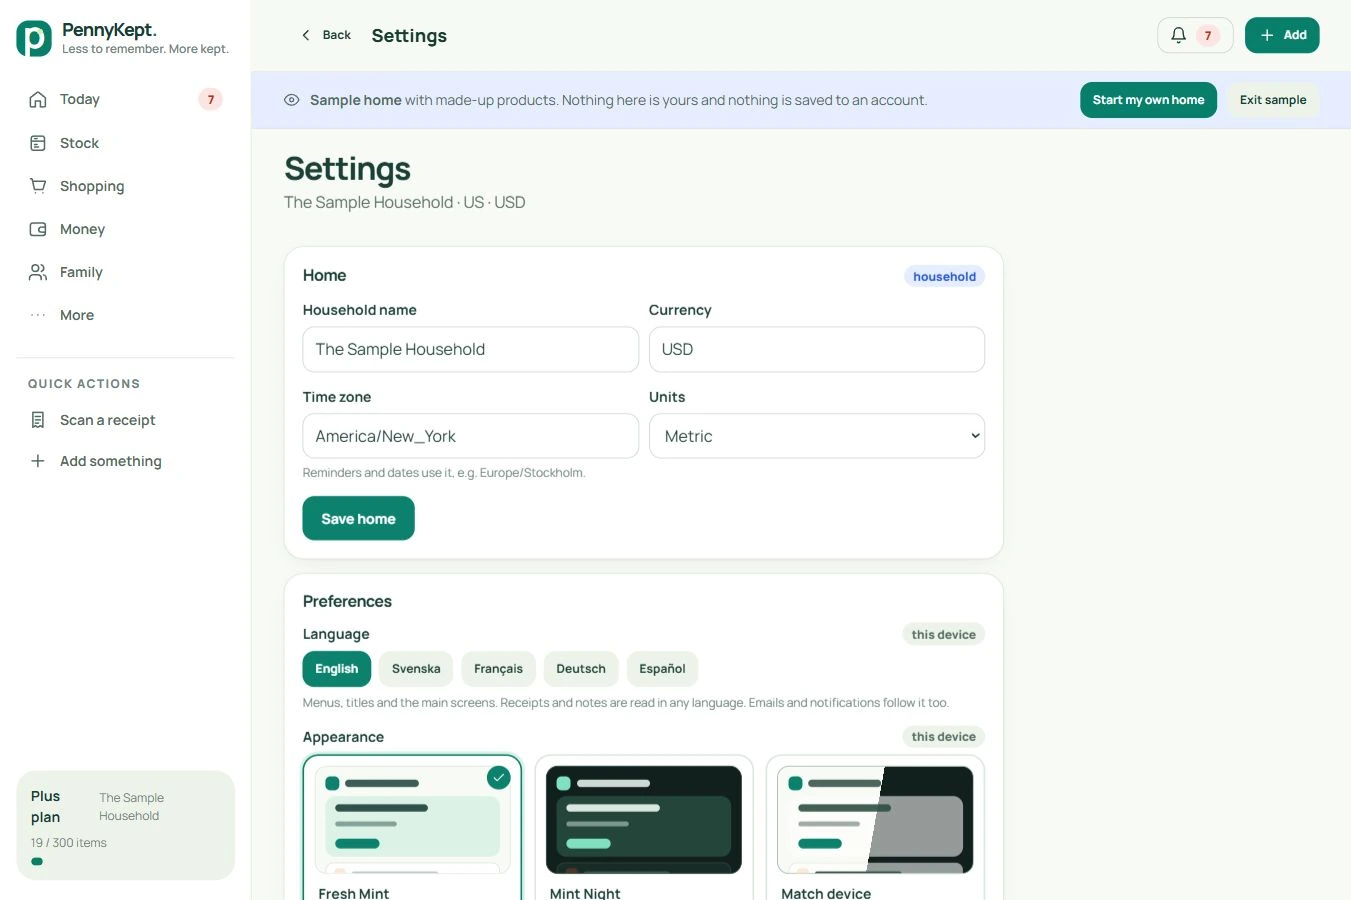Screen dimensions: 1351x900
Task: Click the household tag in Home card
Action: 944,276
